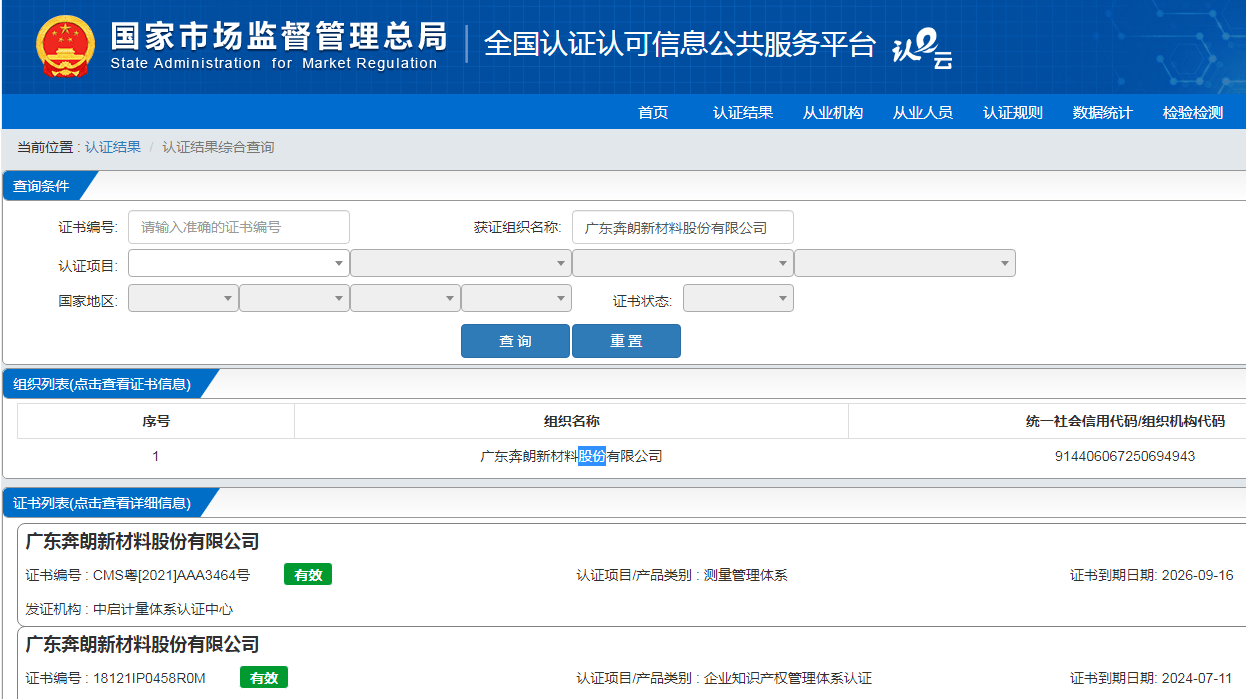Click the 查询 search button

[515, 341]
